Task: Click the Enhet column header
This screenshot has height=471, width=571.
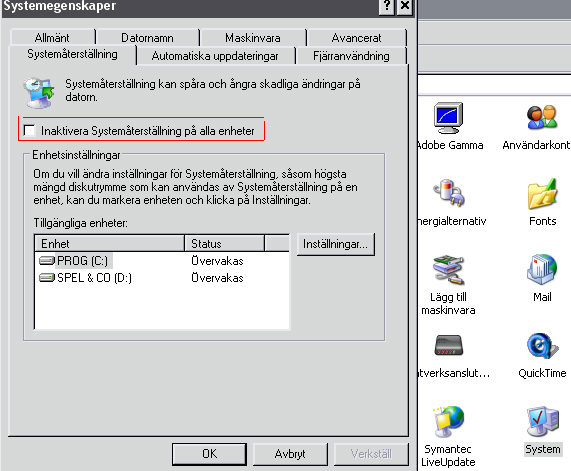Action: pyautogui.click(x=109, y=243)
